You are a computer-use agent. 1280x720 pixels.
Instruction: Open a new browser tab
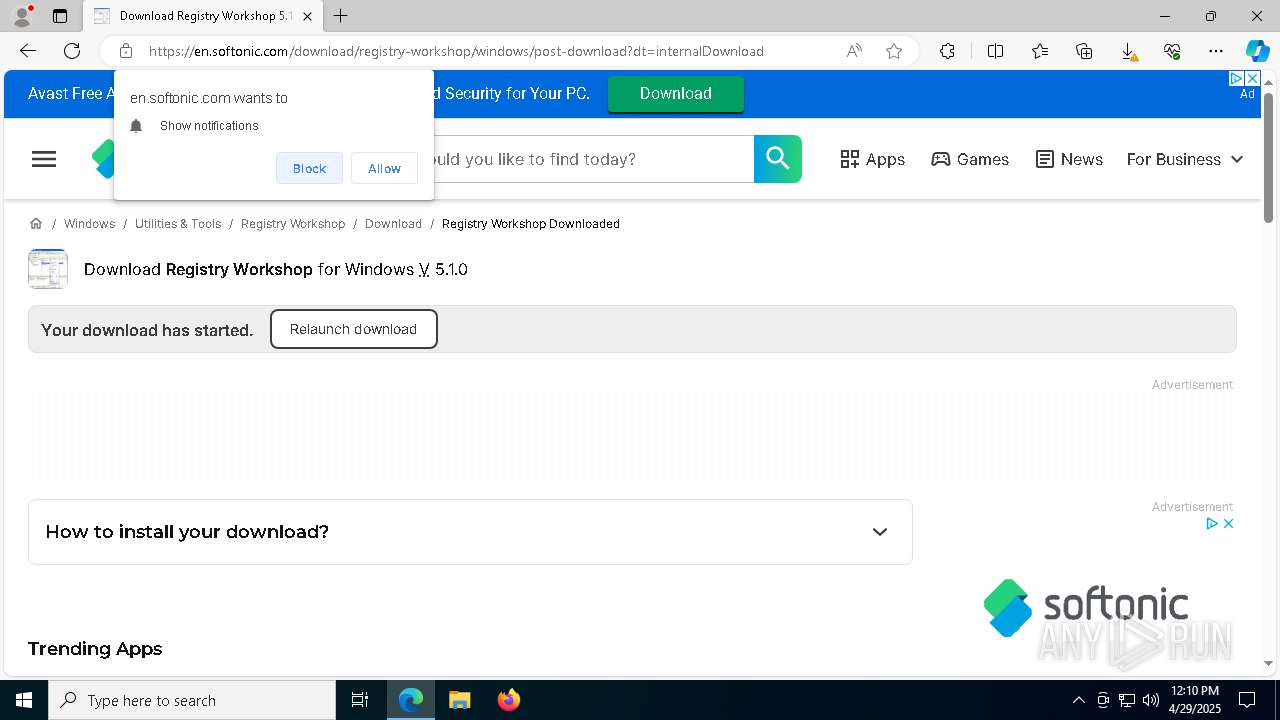341,16
